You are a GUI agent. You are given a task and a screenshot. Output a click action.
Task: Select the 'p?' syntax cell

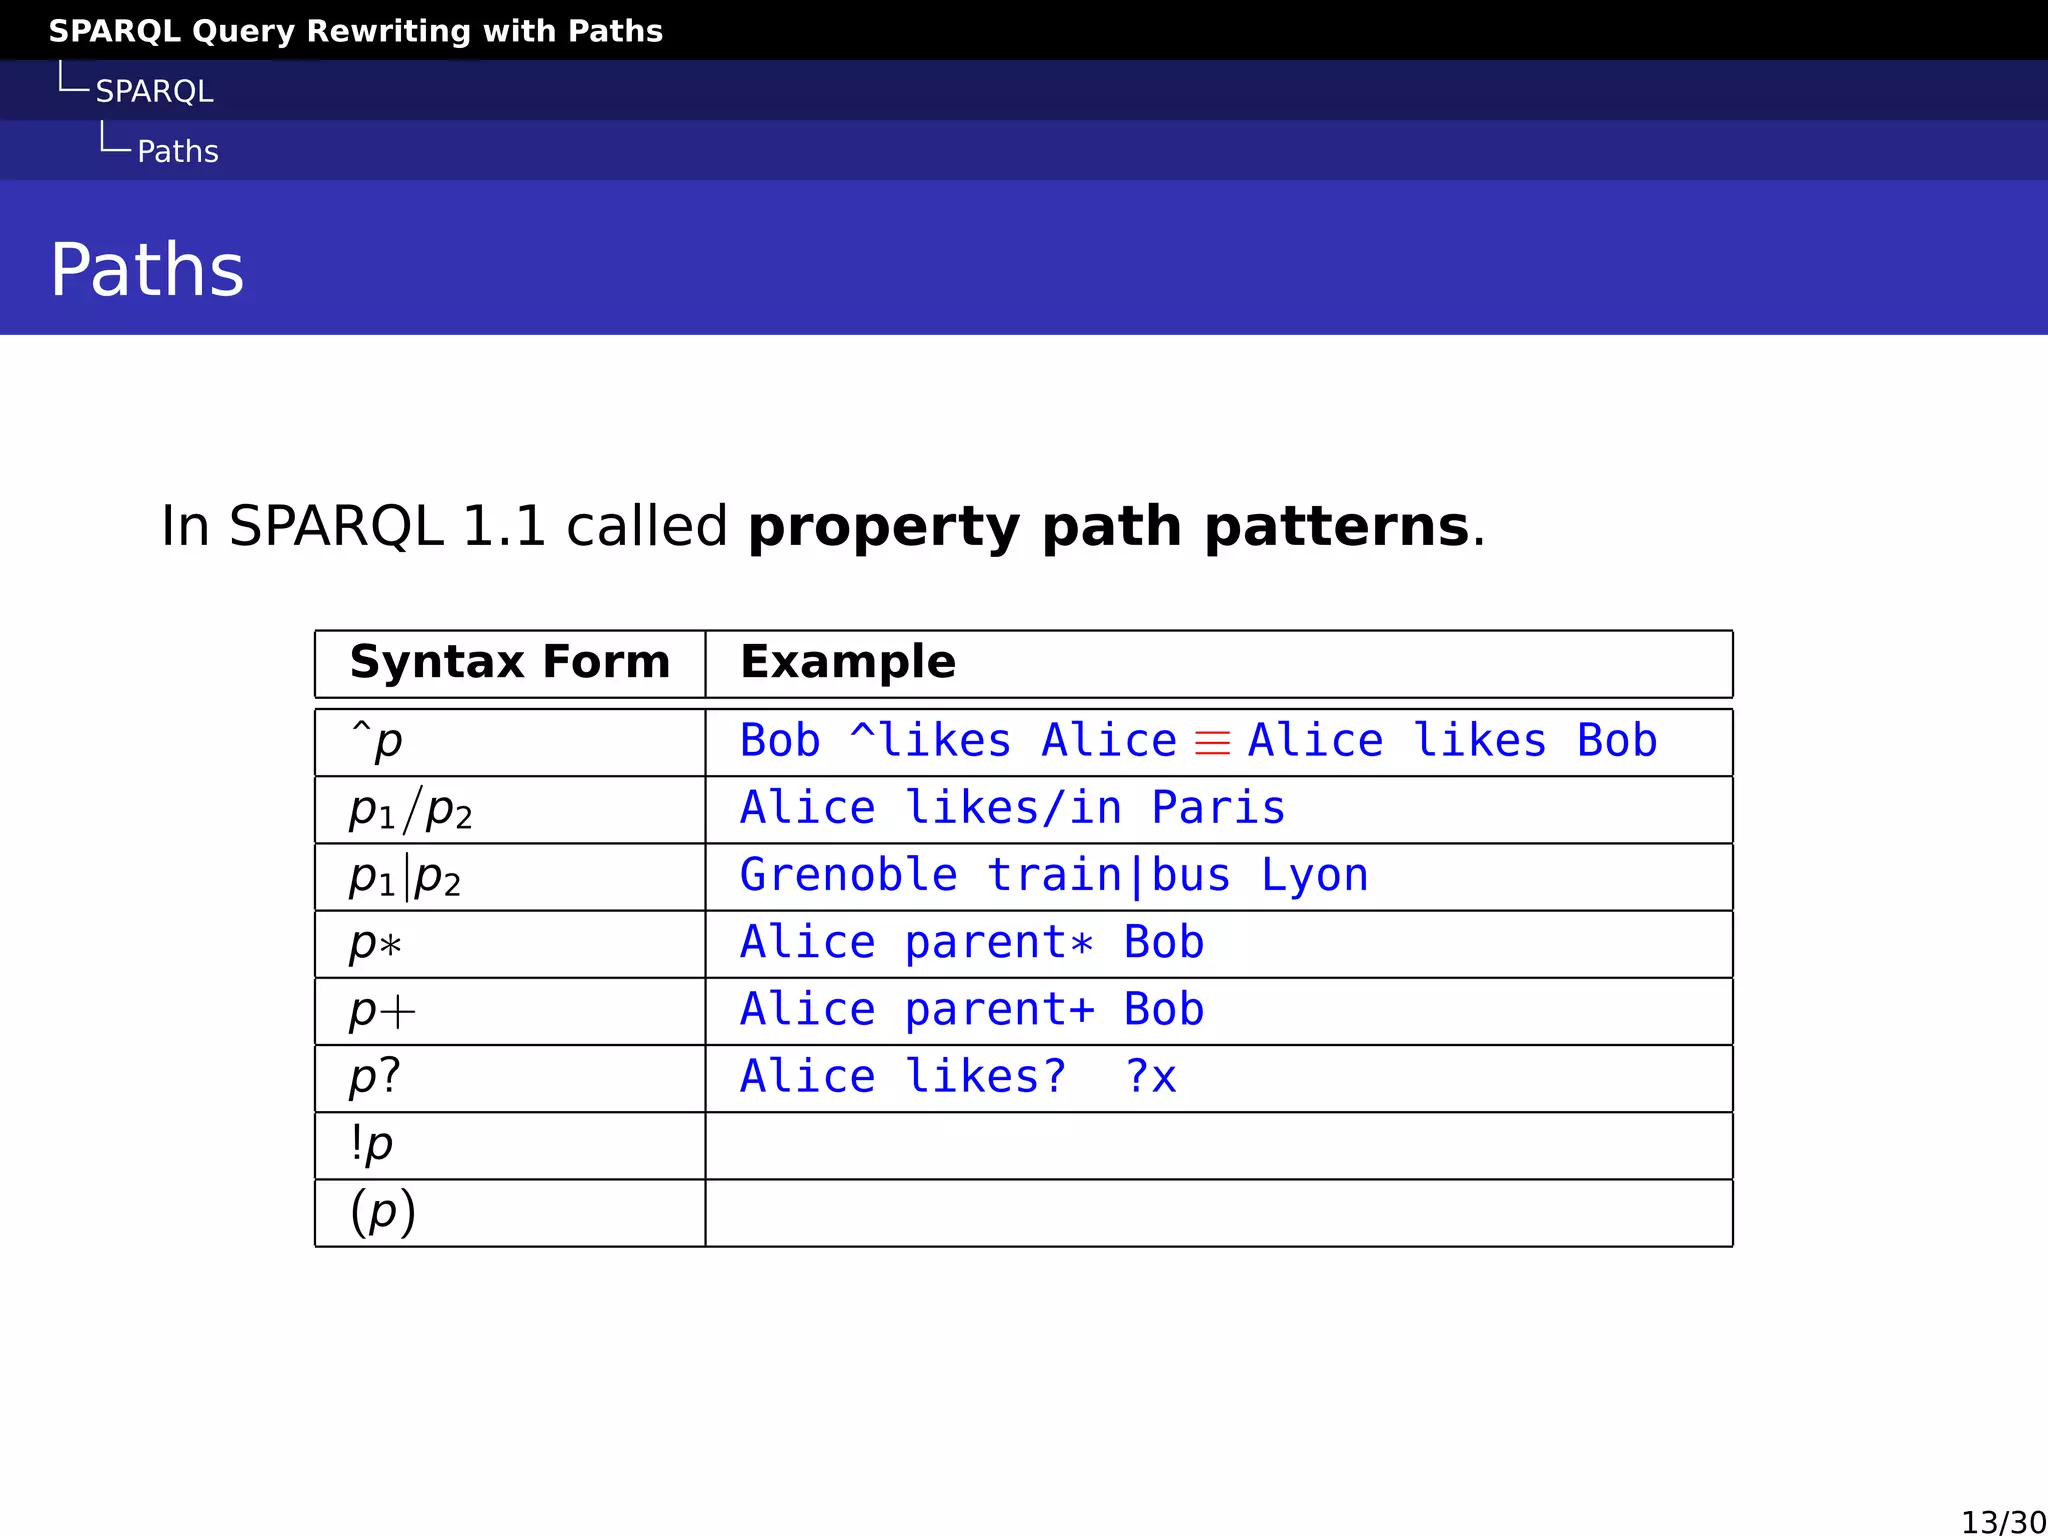click(x=510, y=1078)
